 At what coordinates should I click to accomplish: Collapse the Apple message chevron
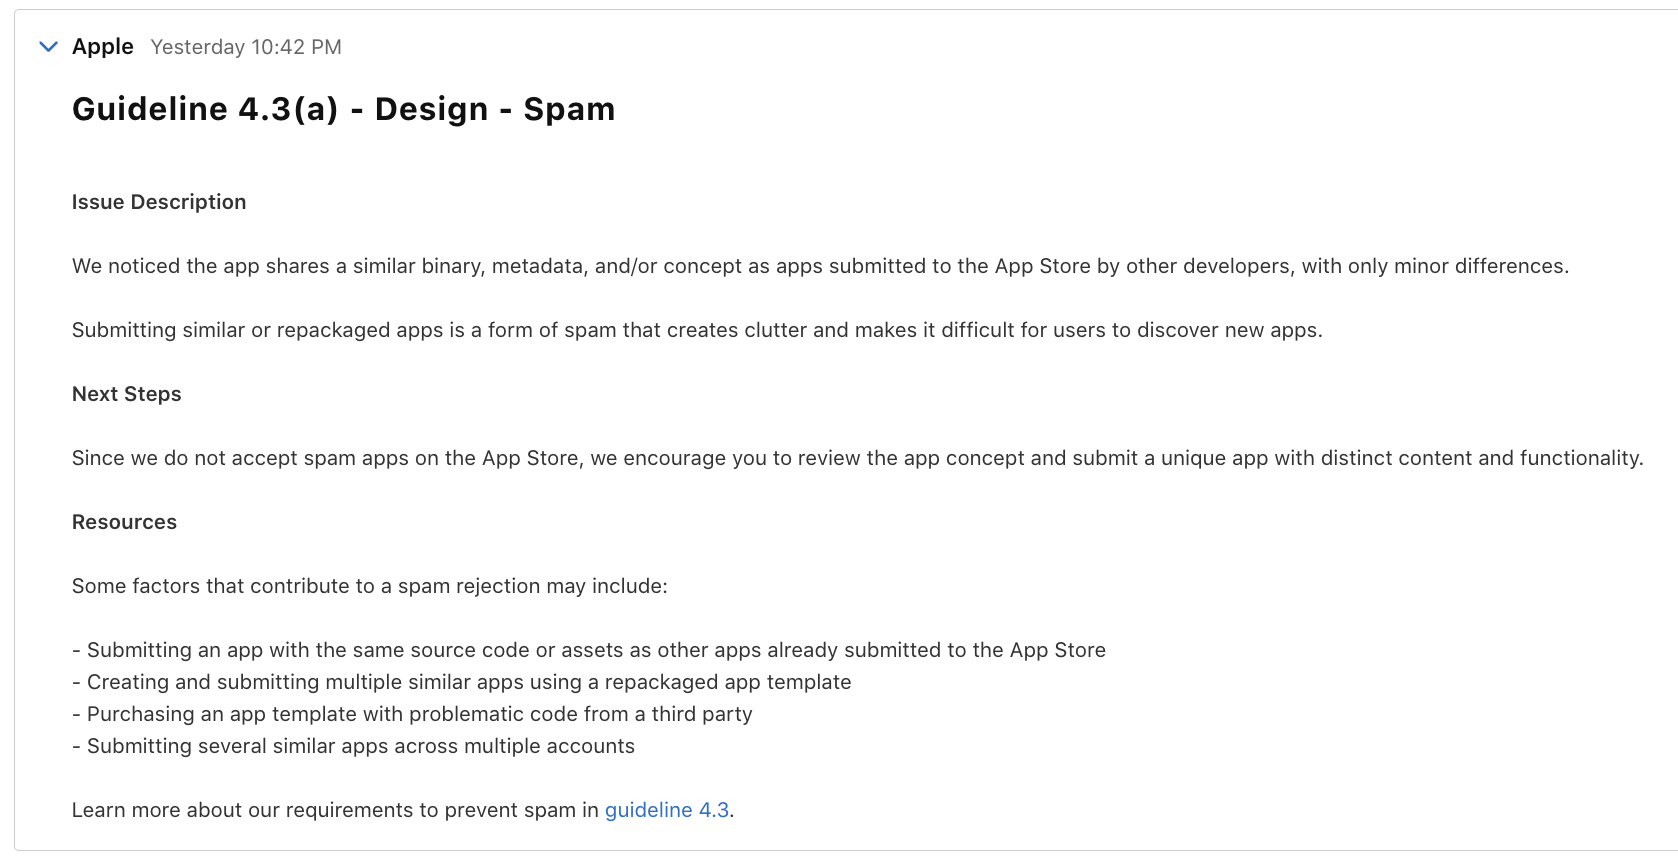48,47
